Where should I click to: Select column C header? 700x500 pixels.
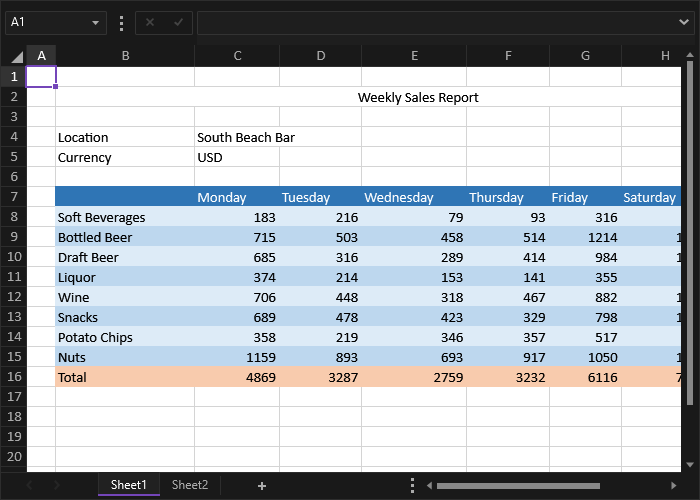[238, 56]
